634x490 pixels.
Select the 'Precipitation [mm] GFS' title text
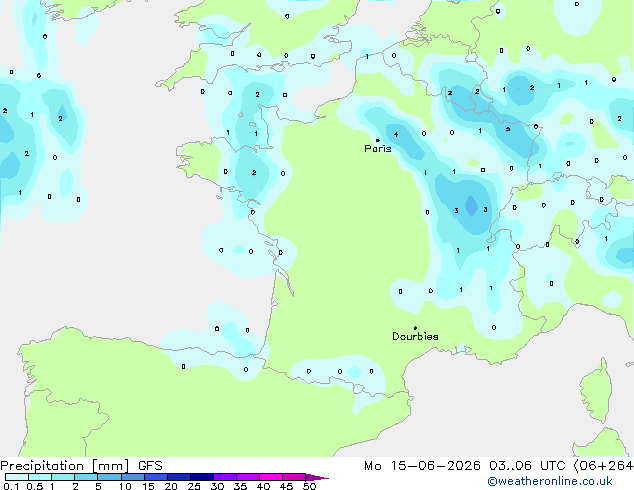(x=81, y=466)
